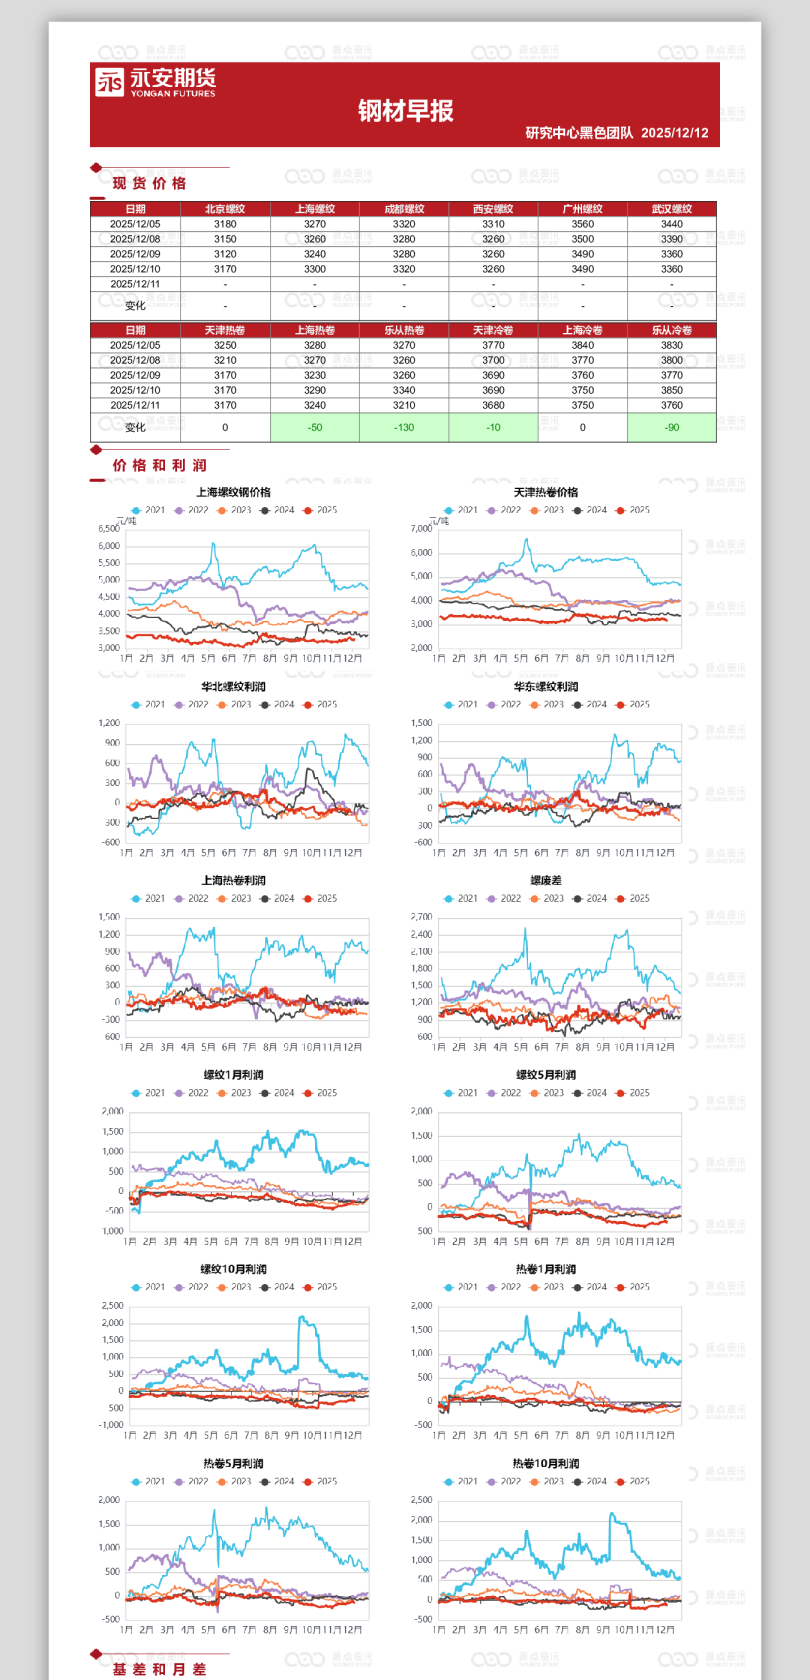This screenshot has height=1680, width=810.
Task: Open the 上海热卷利润 chart
Action: pyautogui.click(x=234, y=965)
